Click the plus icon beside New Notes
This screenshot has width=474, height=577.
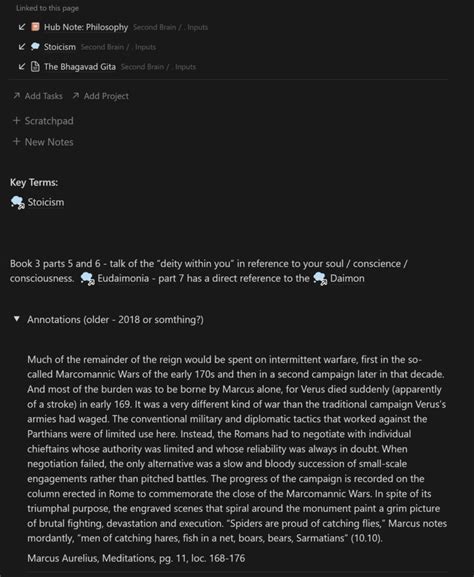16,142
